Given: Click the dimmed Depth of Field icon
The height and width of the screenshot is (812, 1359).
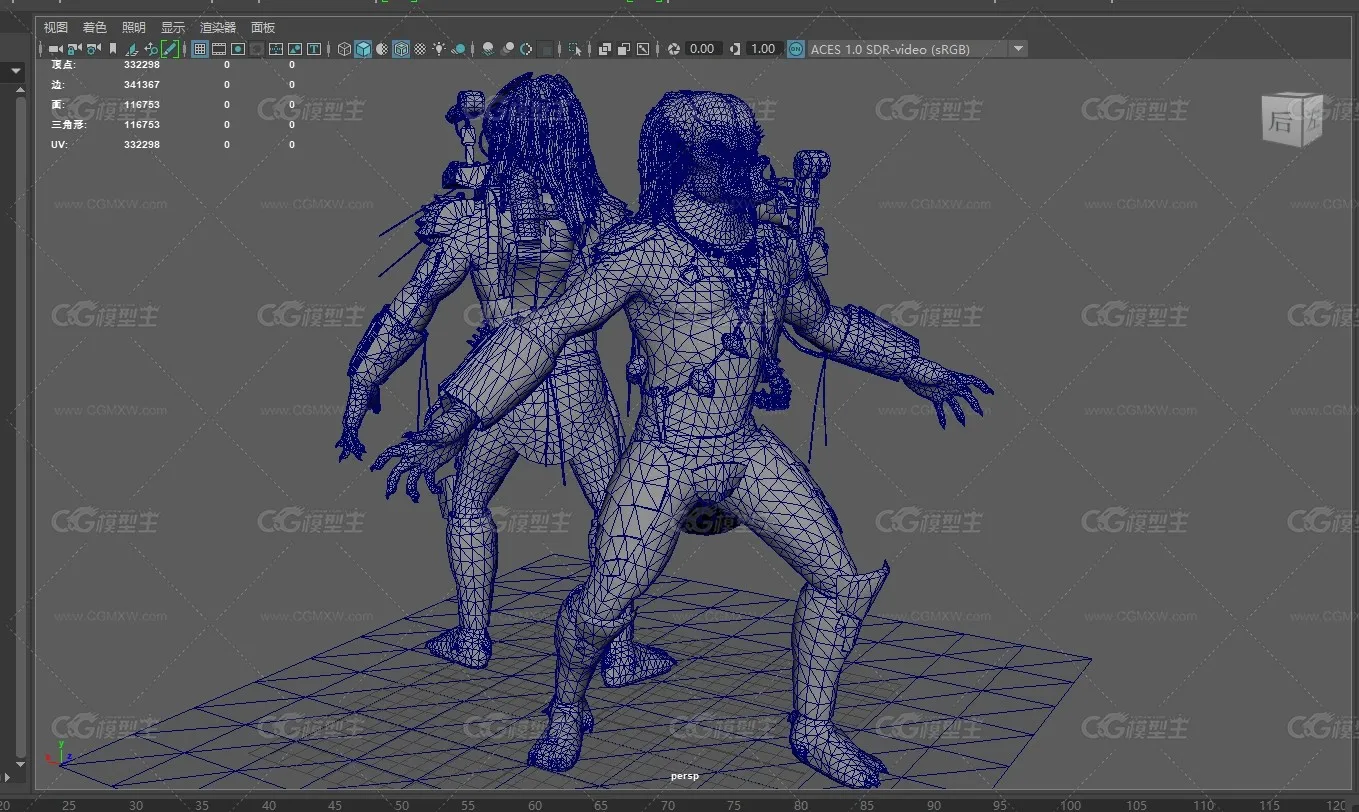Looking at the screenshot, I should coord(545,49).
